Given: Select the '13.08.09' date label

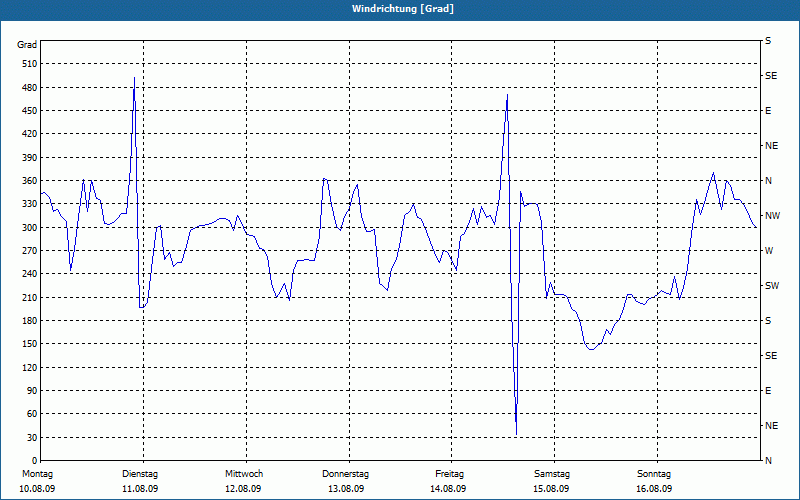Looking at the screenshot, I should point(346,489).
